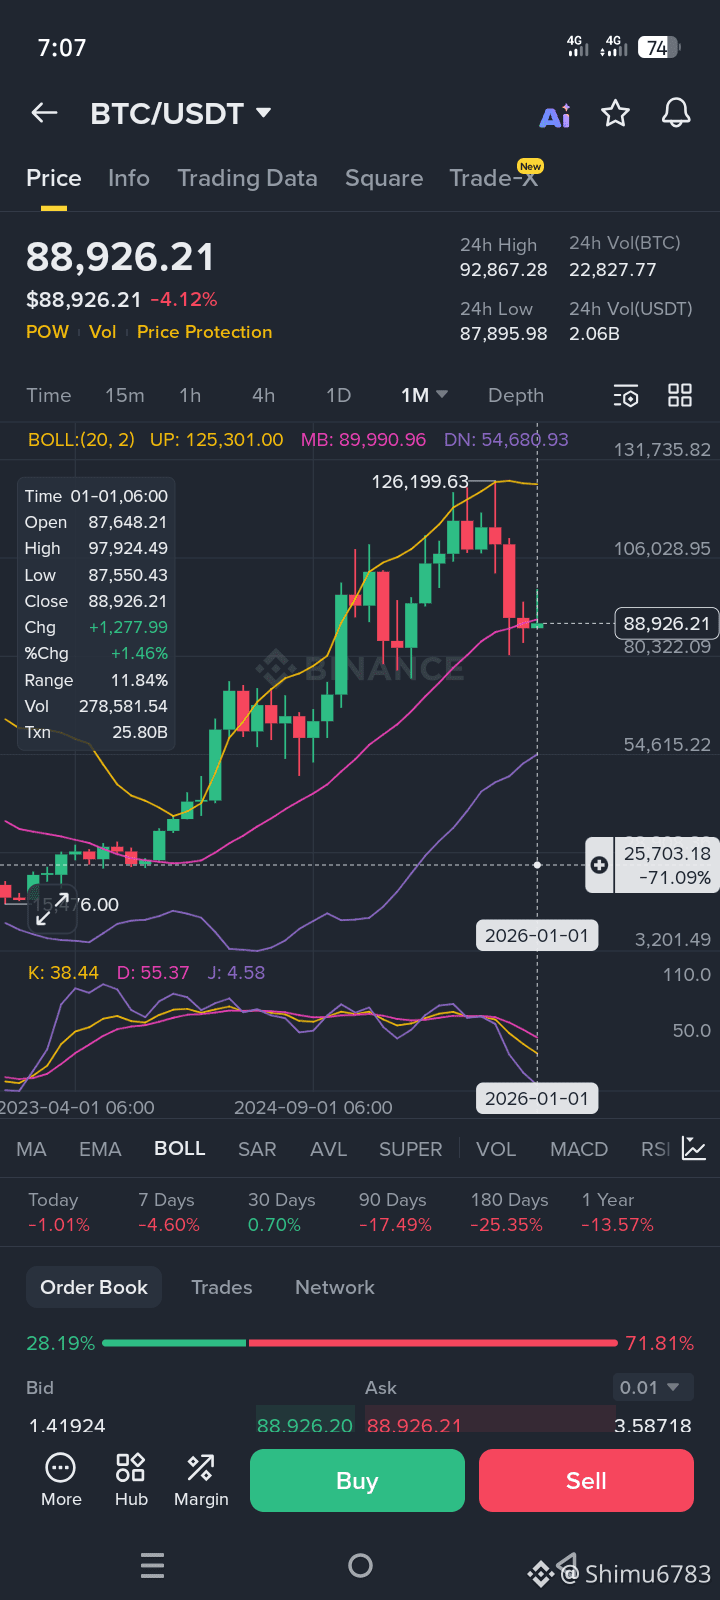The height and width of the screenshot is (1600, 720).
Task: Open BTC/USDT pair selector dropdown
Action: click(x=181, y=113)
